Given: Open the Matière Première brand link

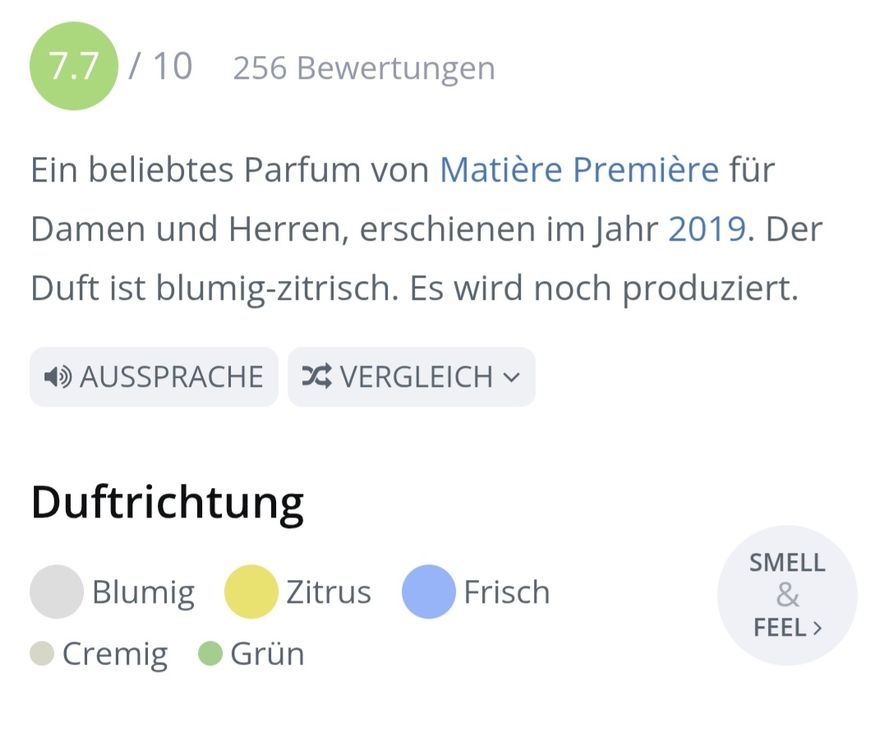Looking at the screenshot, I should tap(579, 169).
